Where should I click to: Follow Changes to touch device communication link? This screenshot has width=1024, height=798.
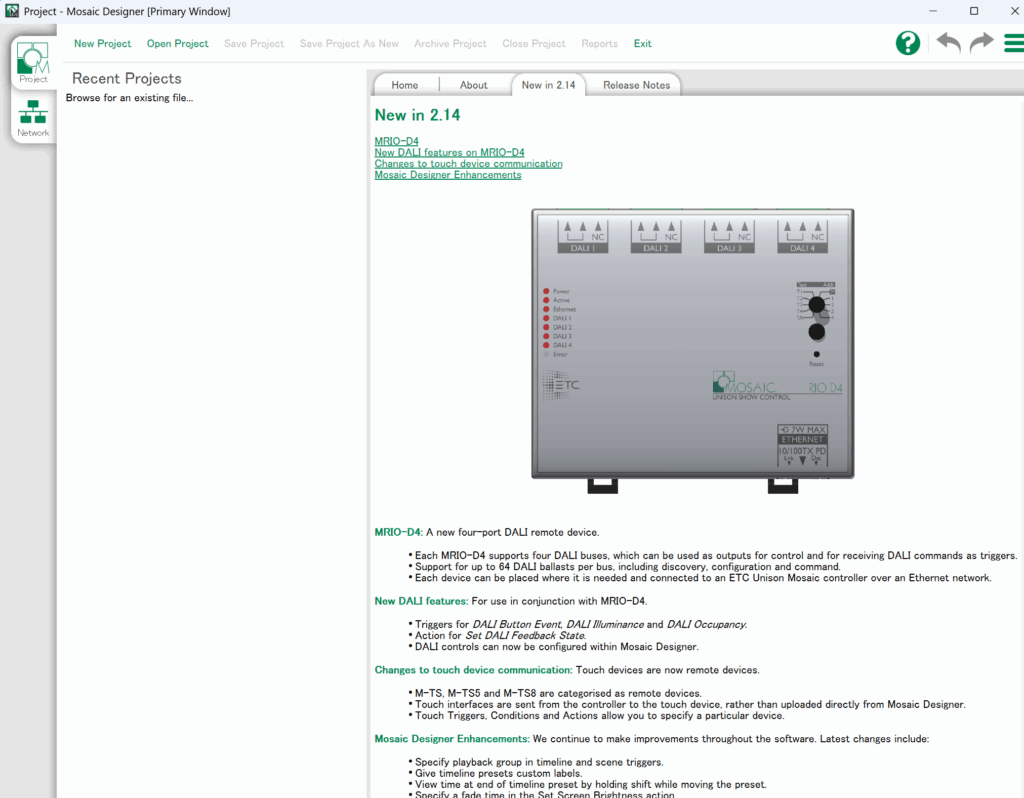(468, 163)
